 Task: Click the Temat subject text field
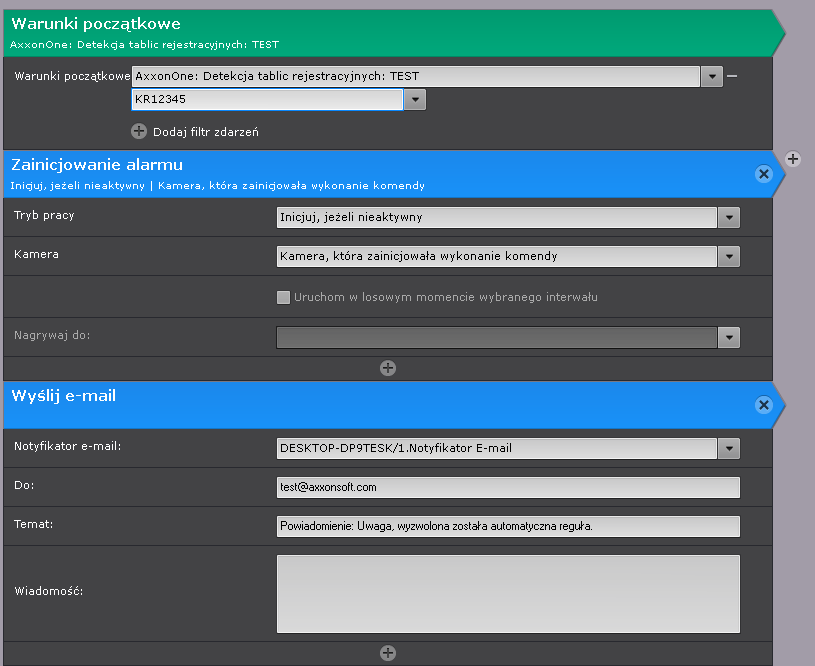[x=507, y=526]
